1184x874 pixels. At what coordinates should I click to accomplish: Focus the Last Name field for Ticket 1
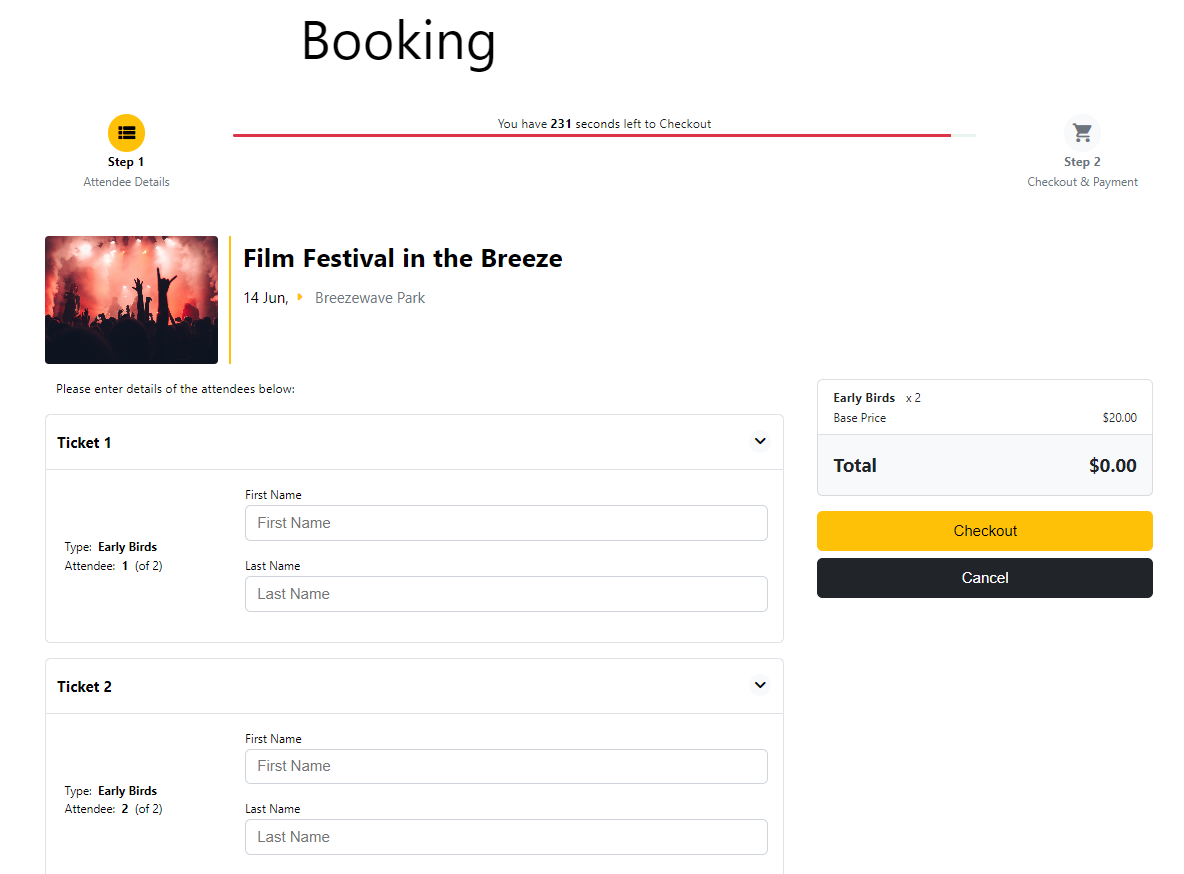point(506,594)
